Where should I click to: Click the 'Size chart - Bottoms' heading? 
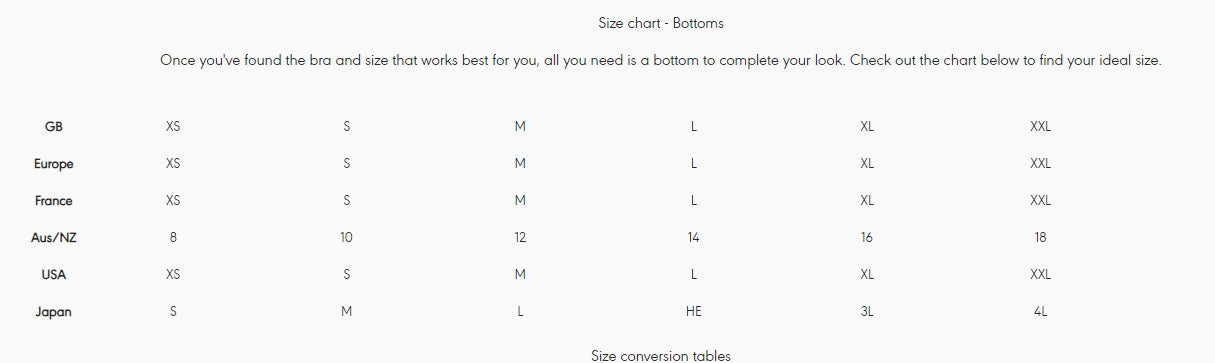660,22
